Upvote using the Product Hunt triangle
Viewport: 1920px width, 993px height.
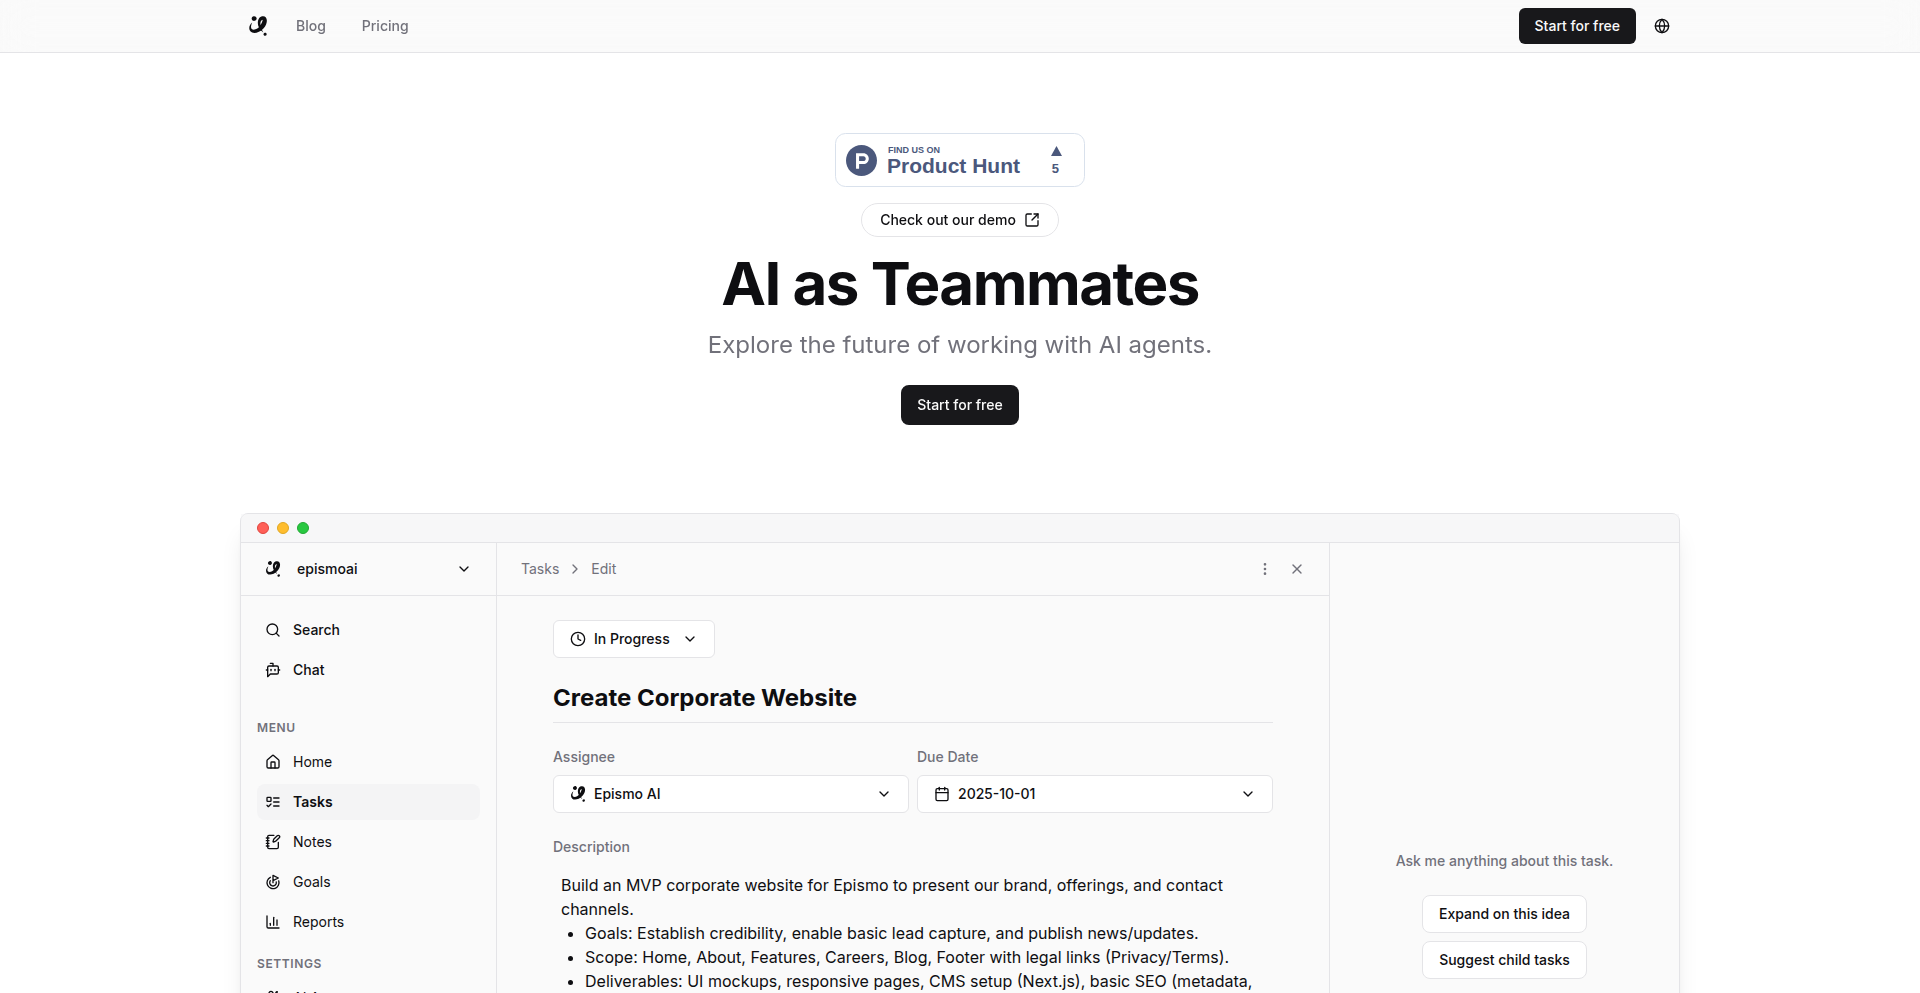click(1056, 151)
